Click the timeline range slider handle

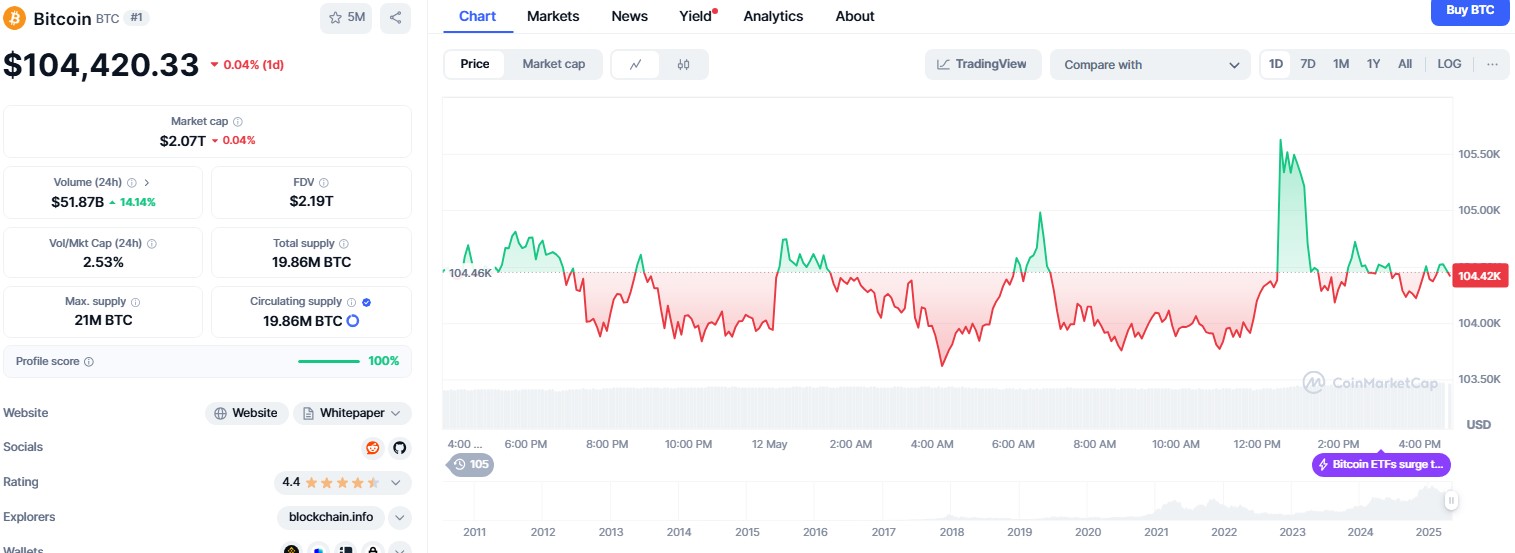(x=1450, y=500)
